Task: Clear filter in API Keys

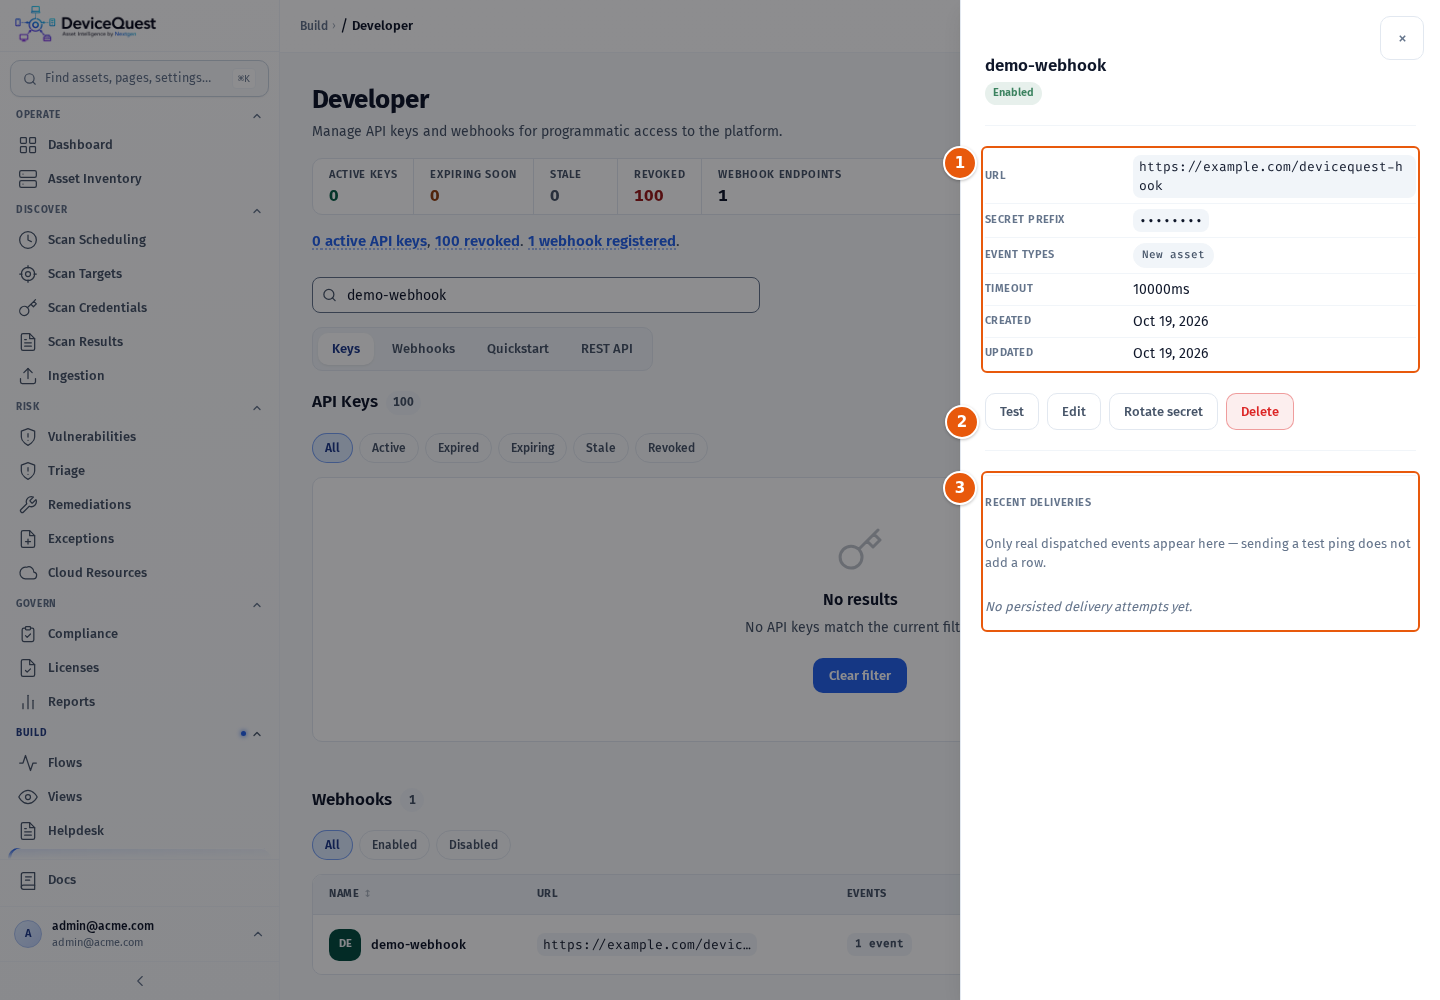Action: [860, 676]
